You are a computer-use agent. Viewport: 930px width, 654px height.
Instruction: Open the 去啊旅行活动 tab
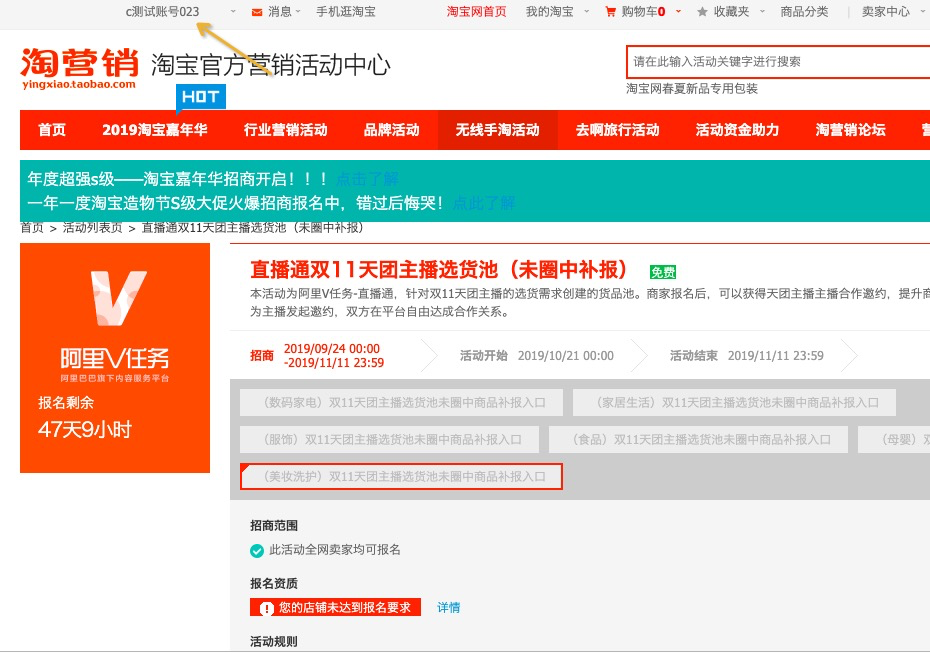(x=617, y=130)
